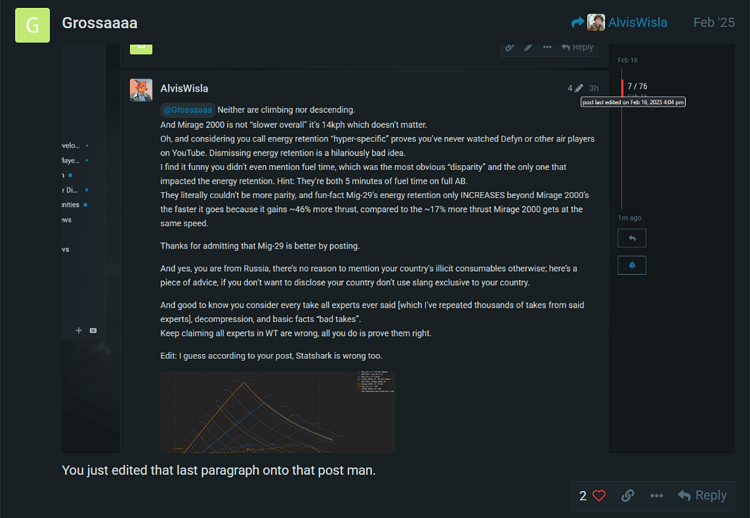Click the 7 / 76 timeline position marker
Image resolution: width=750 pixels, height=518 pixels.
[x=637, y=86]
